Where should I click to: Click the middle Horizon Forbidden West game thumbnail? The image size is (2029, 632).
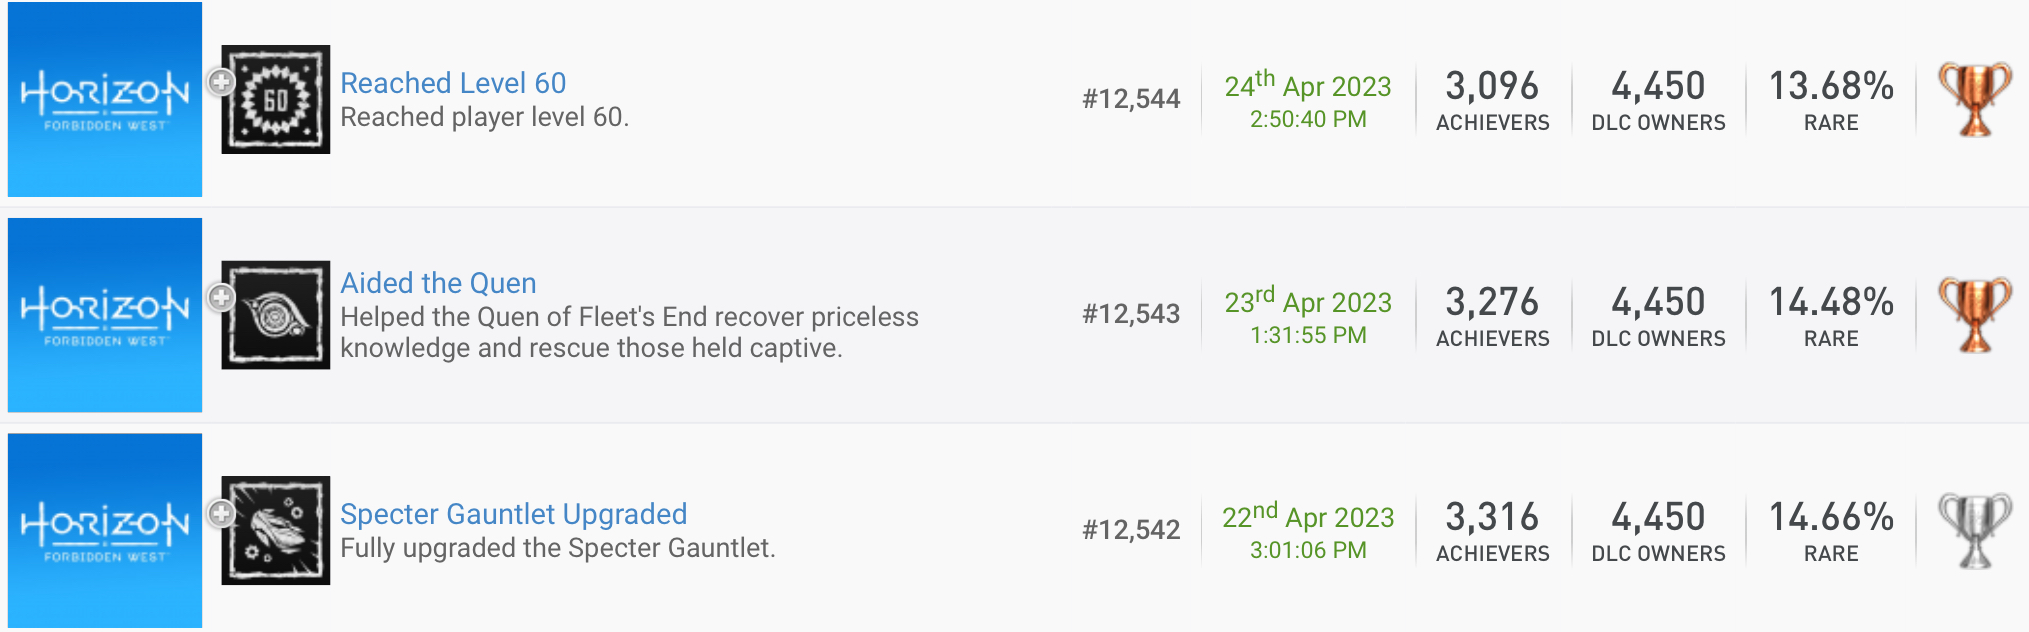pos(105,315)
